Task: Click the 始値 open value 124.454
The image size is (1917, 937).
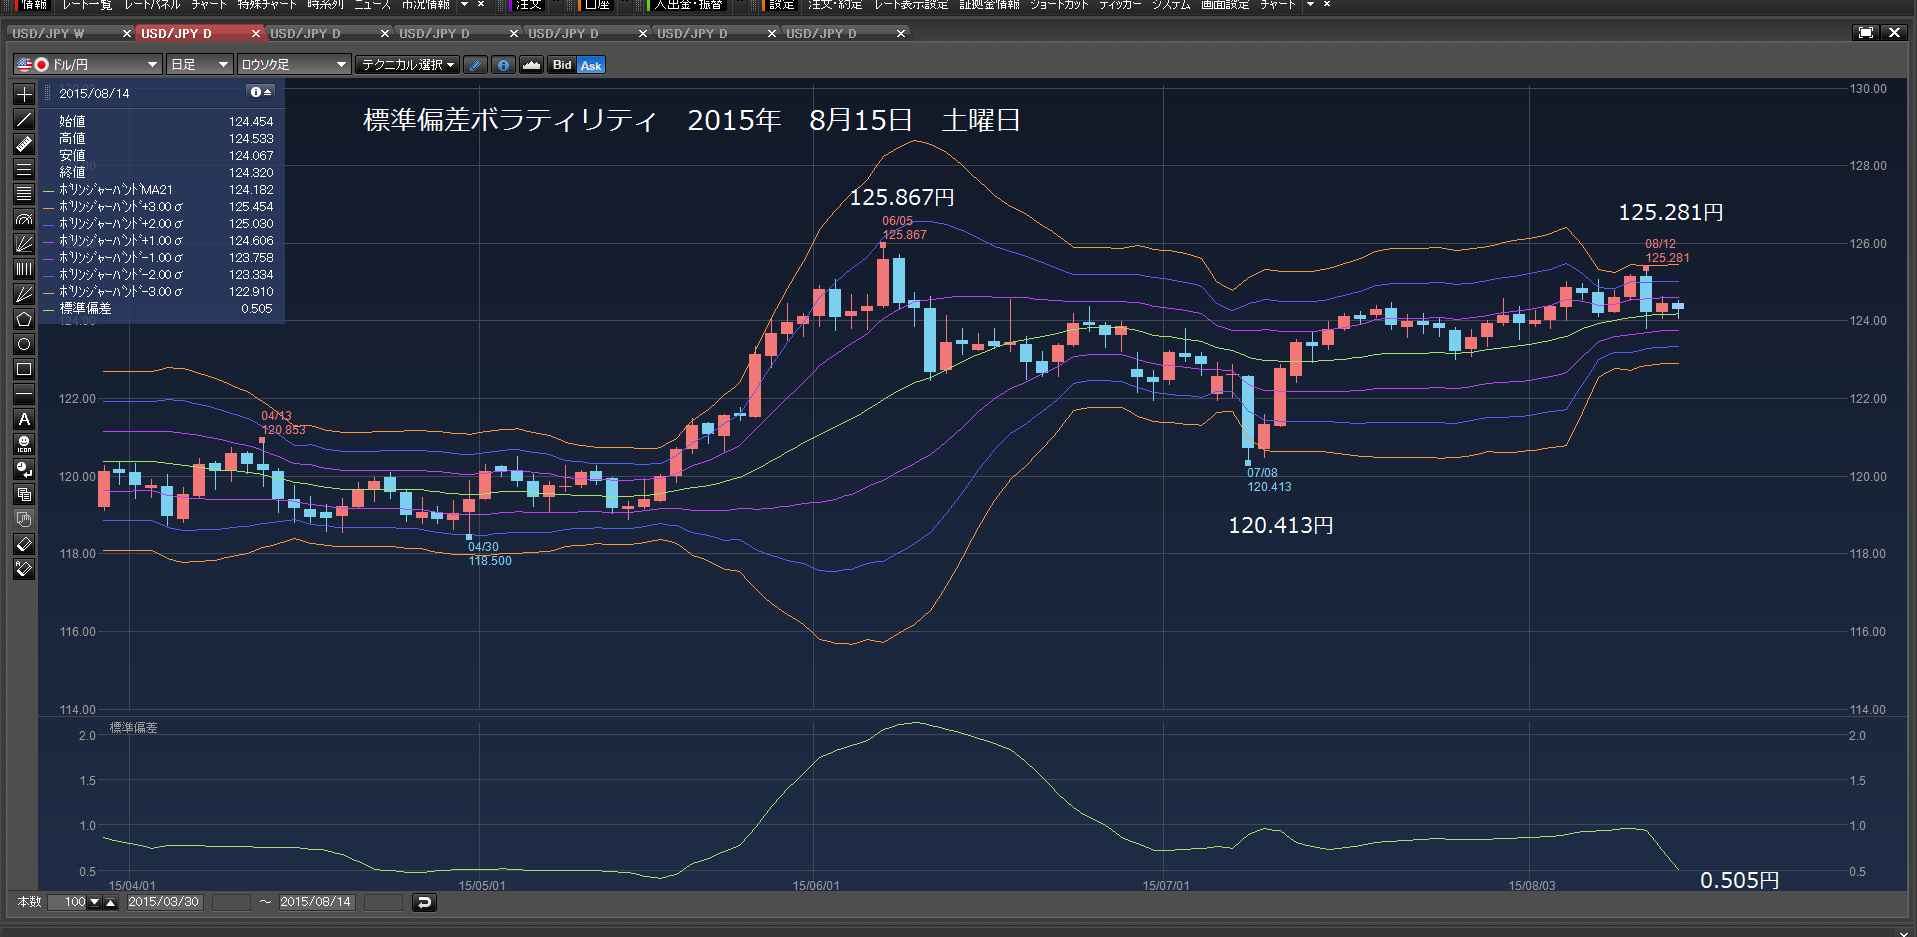Action: (x=251, y=122)
